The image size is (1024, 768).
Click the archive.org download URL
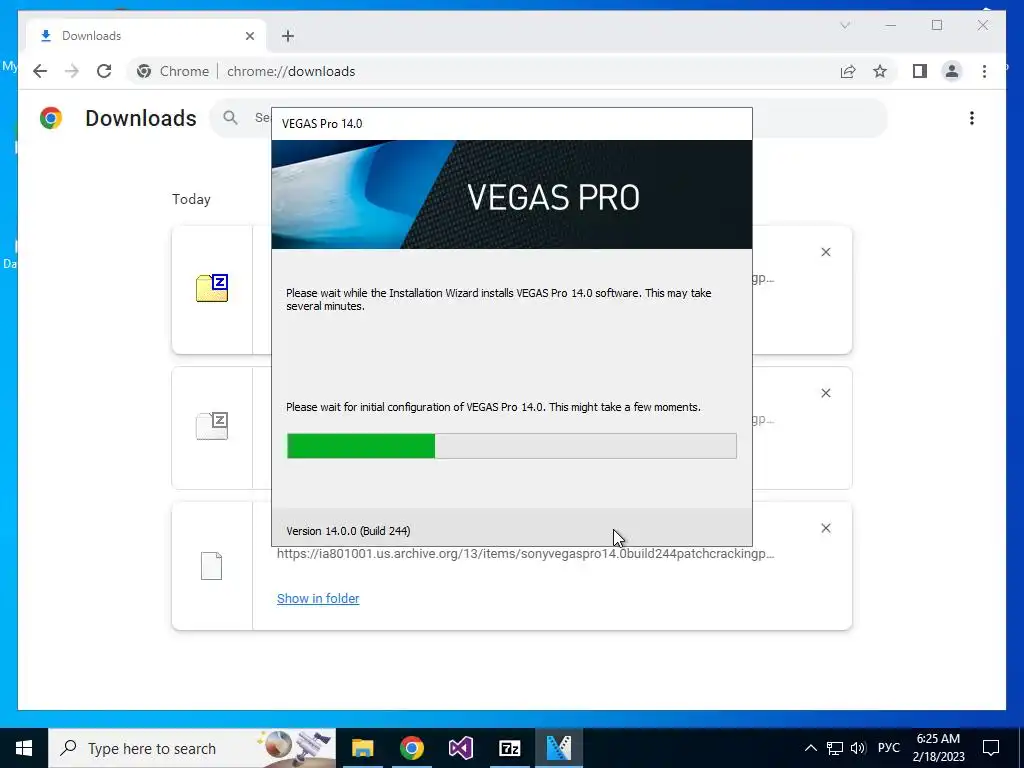click(525, 554)
